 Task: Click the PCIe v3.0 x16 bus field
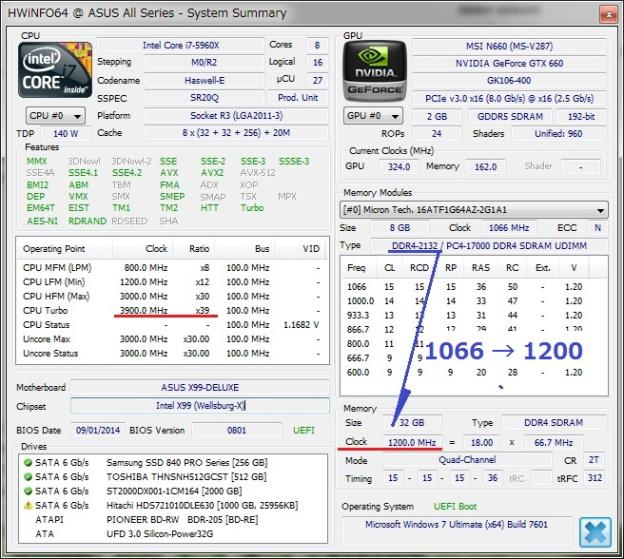point(509,98)
